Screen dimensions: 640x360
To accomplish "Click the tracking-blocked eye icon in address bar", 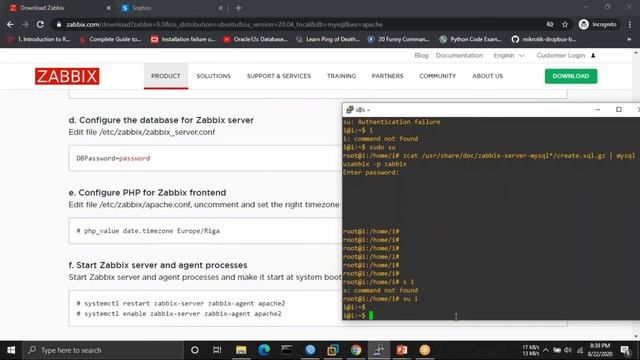I will (550, 24).
